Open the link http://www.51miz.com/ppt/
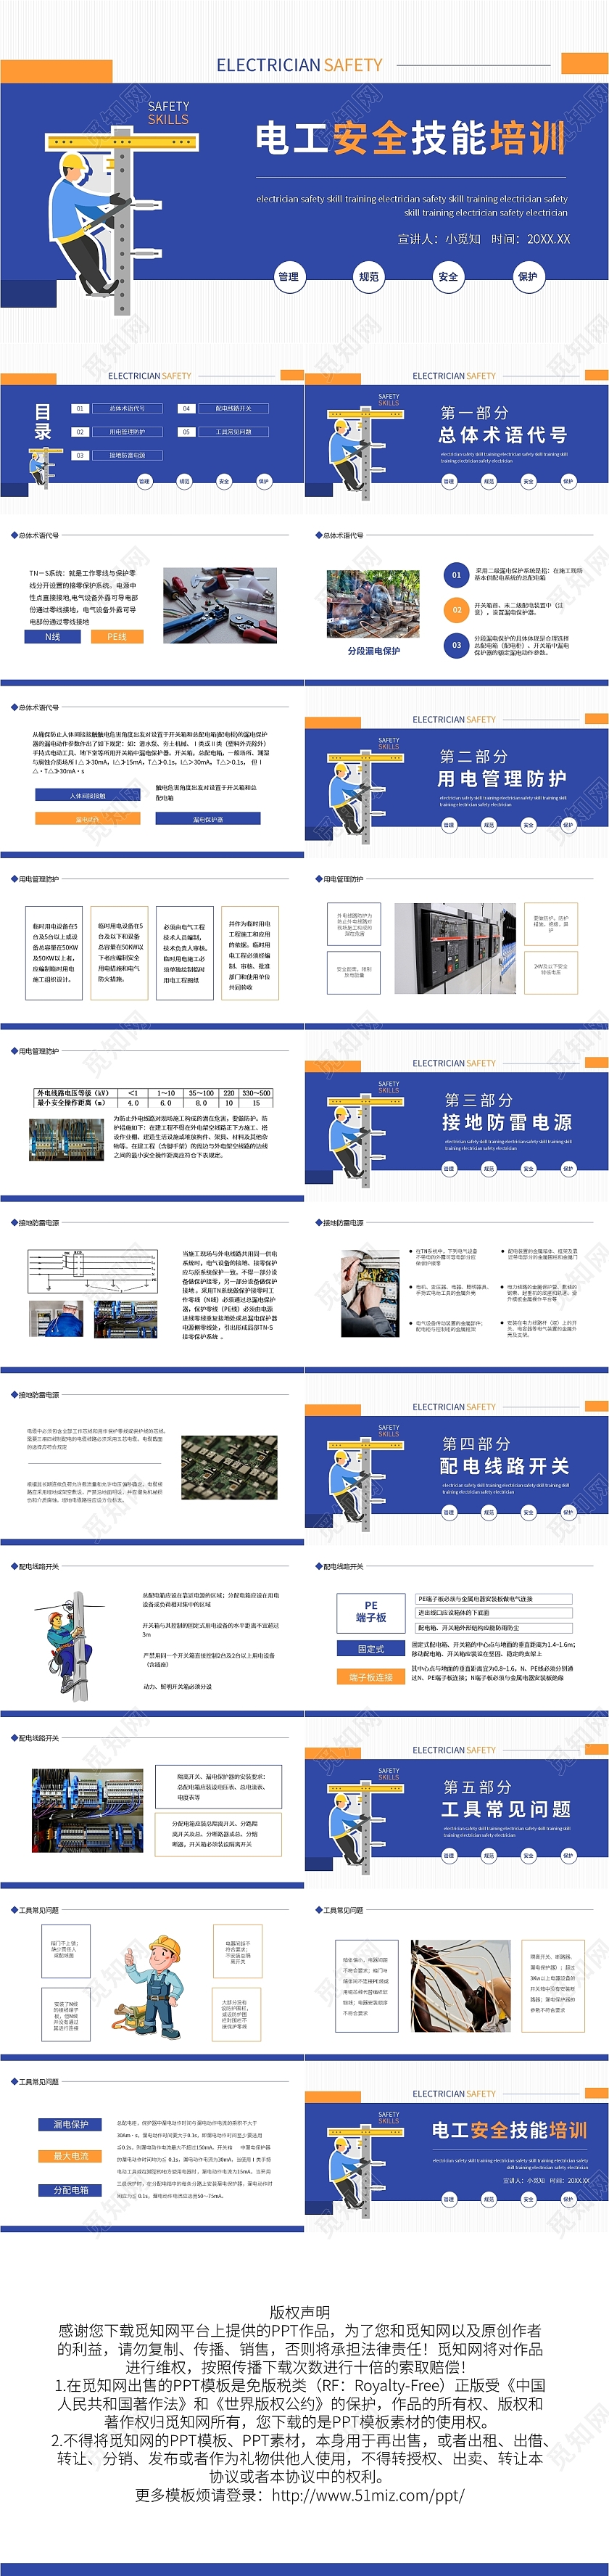 click(368, 2495)
